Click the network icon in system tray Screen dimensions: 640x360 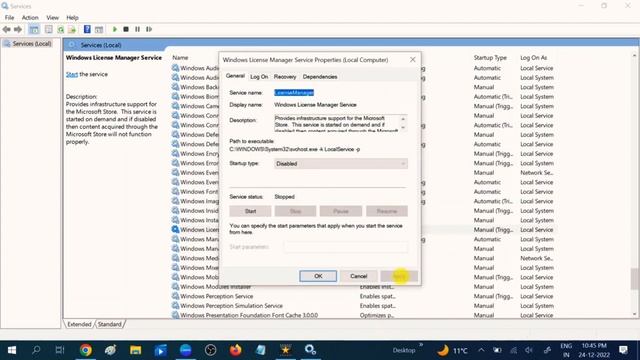[513, 350]
